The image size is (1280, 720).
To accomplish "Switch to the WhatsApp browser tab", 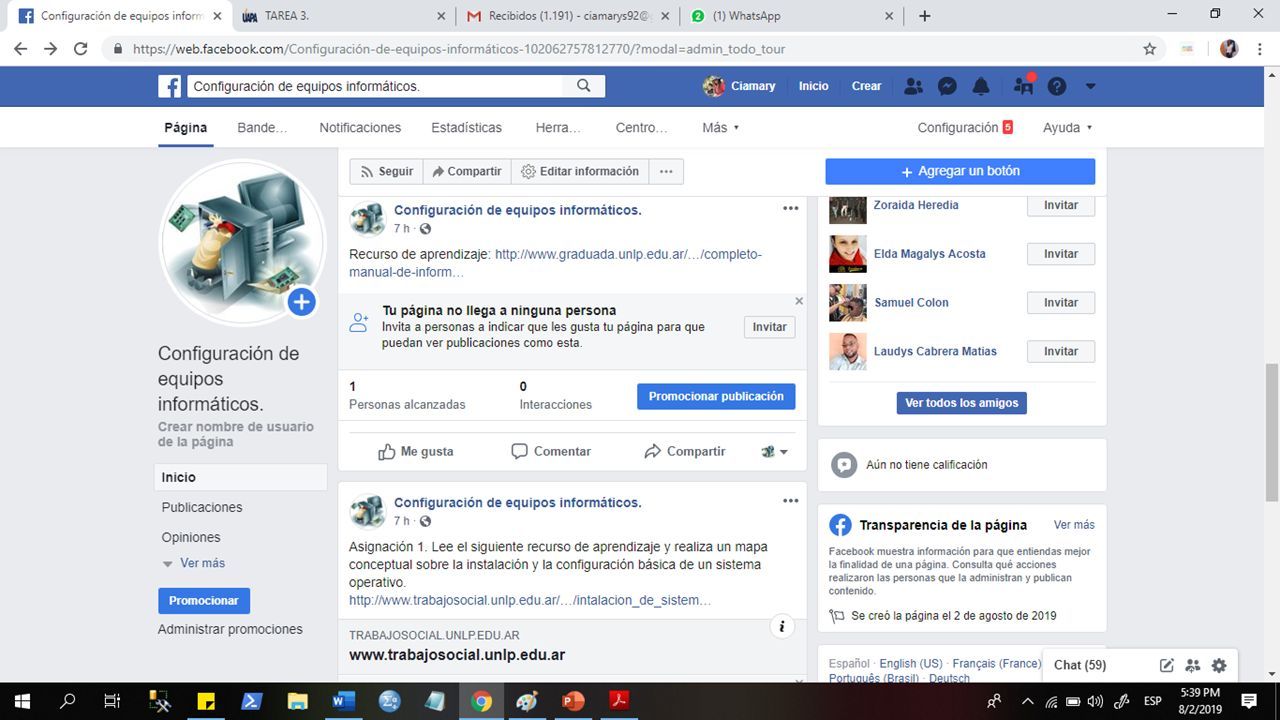I will 792,16.
